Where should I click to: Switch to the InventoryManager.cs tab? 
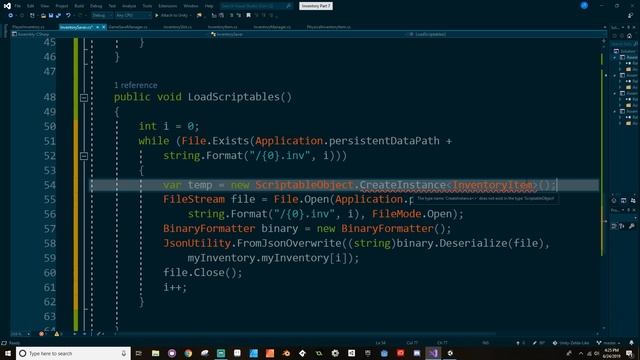point(272,27)
